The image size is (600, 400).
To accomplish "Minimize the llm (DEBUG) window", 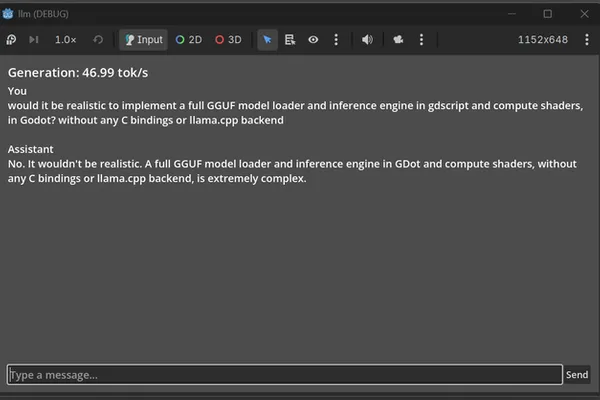I will [x=512, y=14].
